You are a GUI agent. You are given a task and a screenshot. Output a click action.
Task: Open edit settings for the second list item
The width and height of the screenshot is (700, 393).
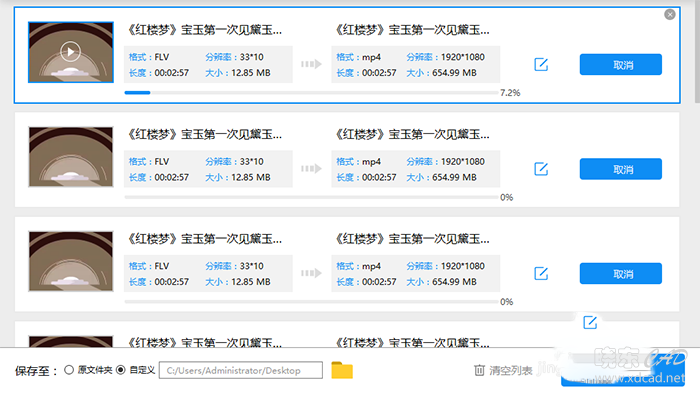coord(541,169)
